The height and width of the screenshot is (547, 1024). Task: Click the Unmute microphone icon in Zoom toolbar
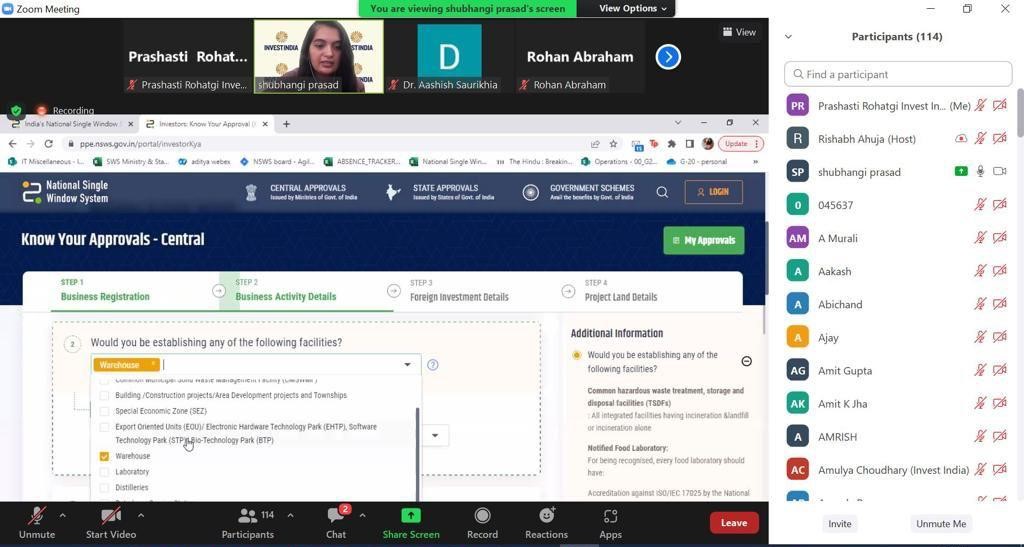(36, 516)
